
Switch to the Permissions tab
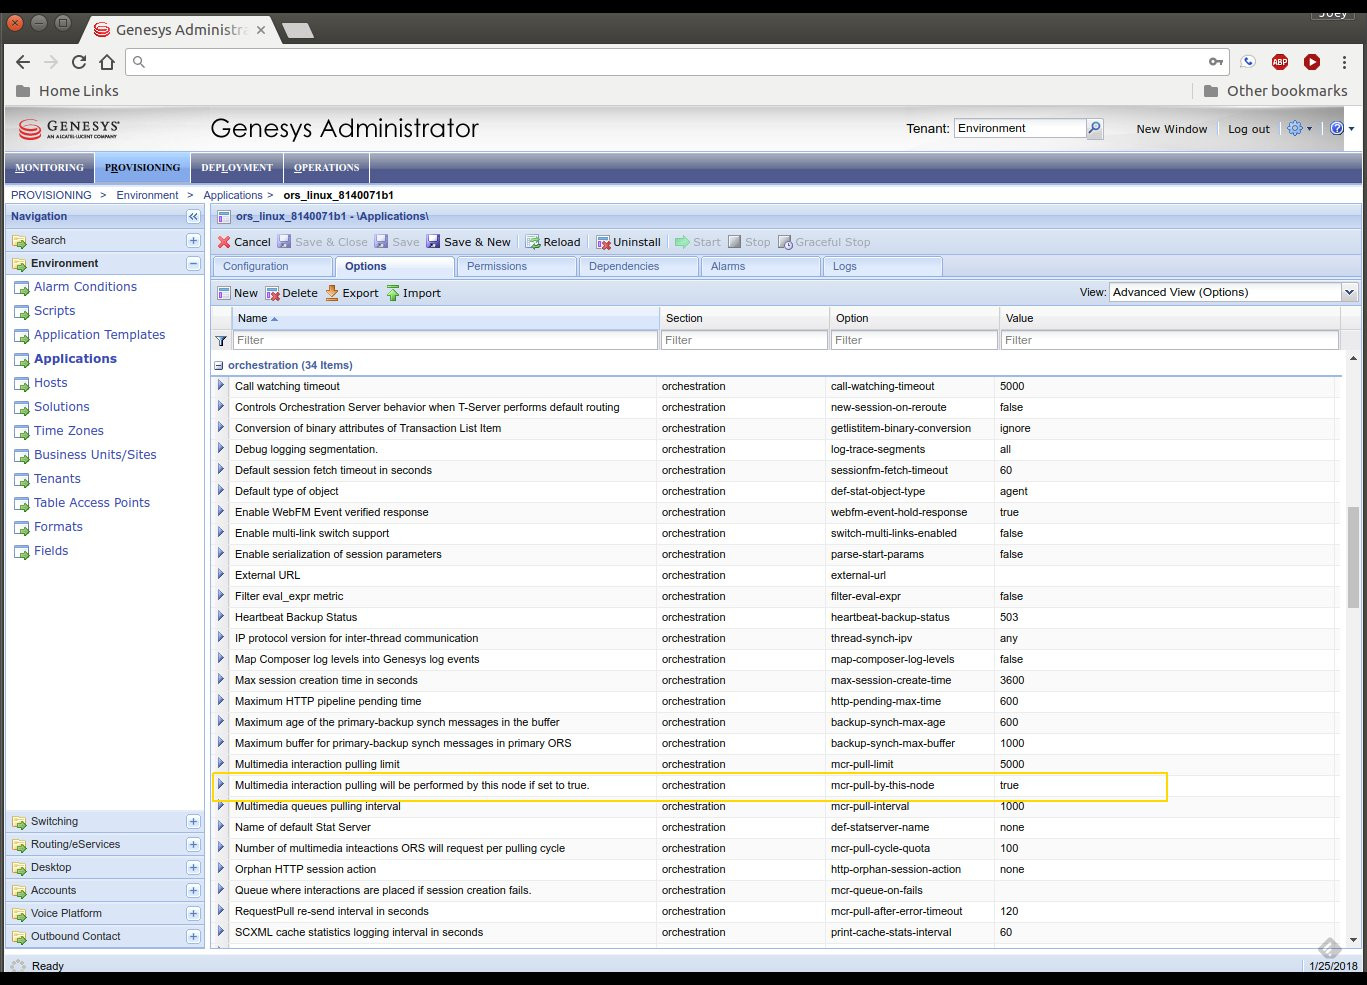(497, 266)
